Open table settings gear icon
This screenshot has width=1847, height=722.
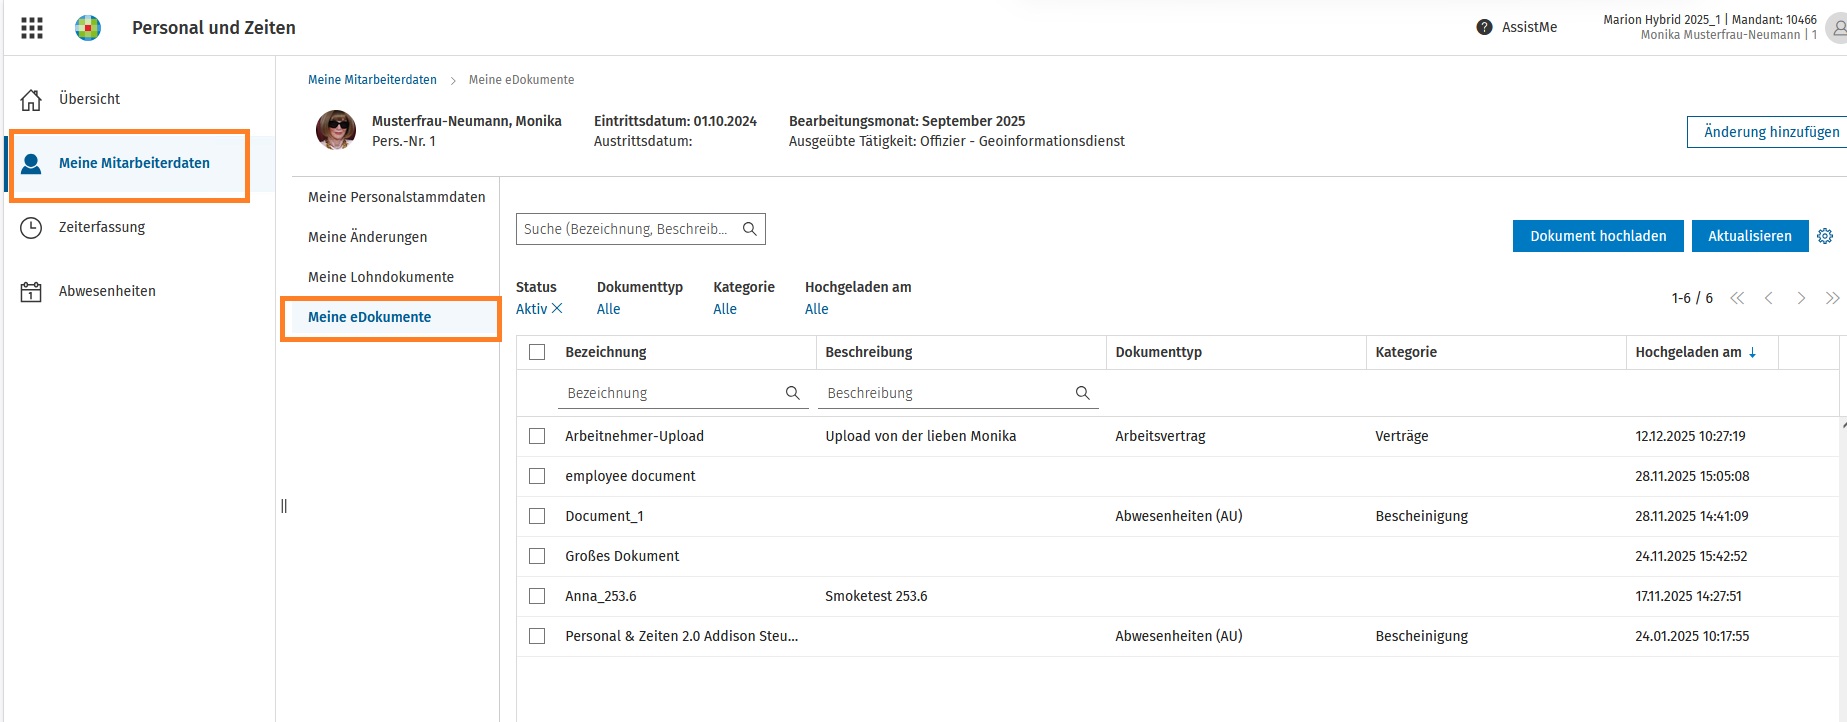pyautogui.click(x=1825, y=236)
